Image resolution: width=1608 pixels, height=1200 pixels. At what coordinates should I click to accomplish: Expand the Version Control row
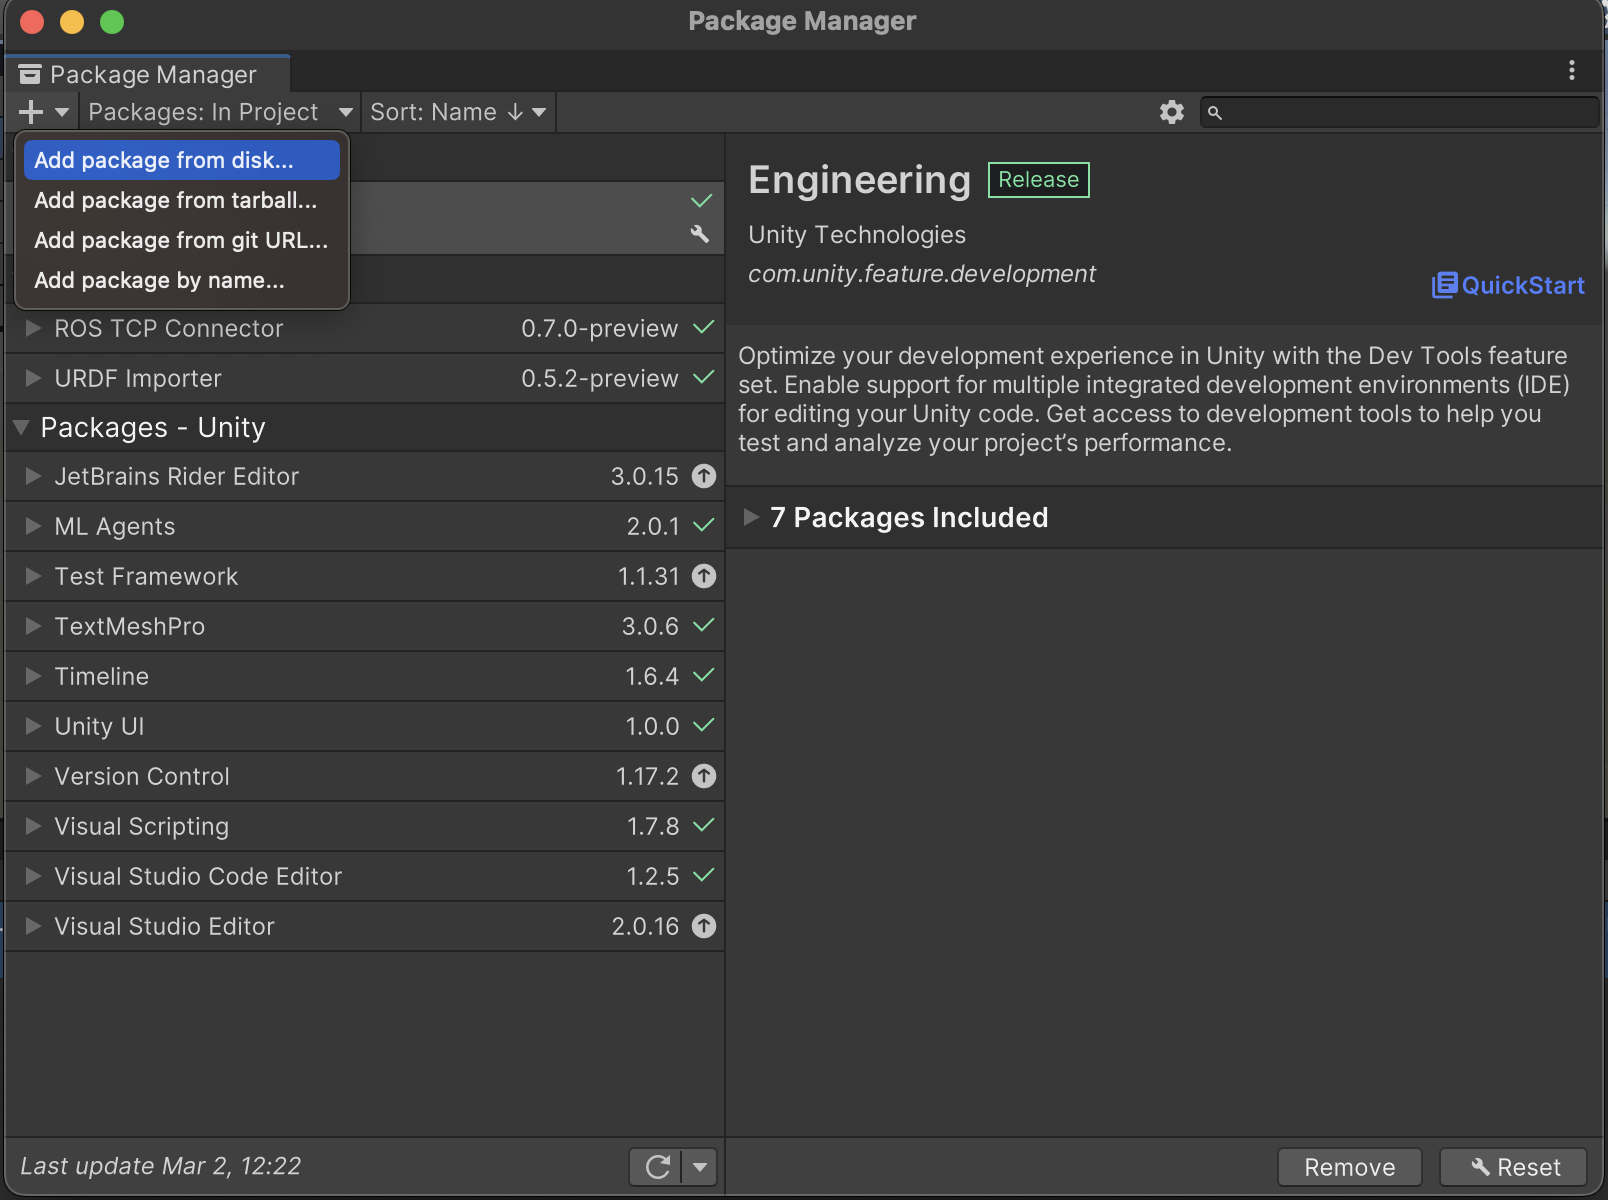tap(33, 776)
